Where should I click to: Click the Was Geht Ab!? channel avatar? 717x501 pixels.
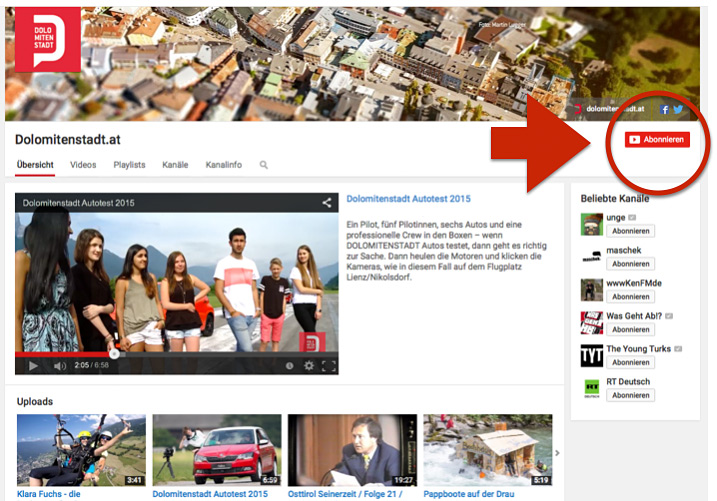click(x=592, y=323)
